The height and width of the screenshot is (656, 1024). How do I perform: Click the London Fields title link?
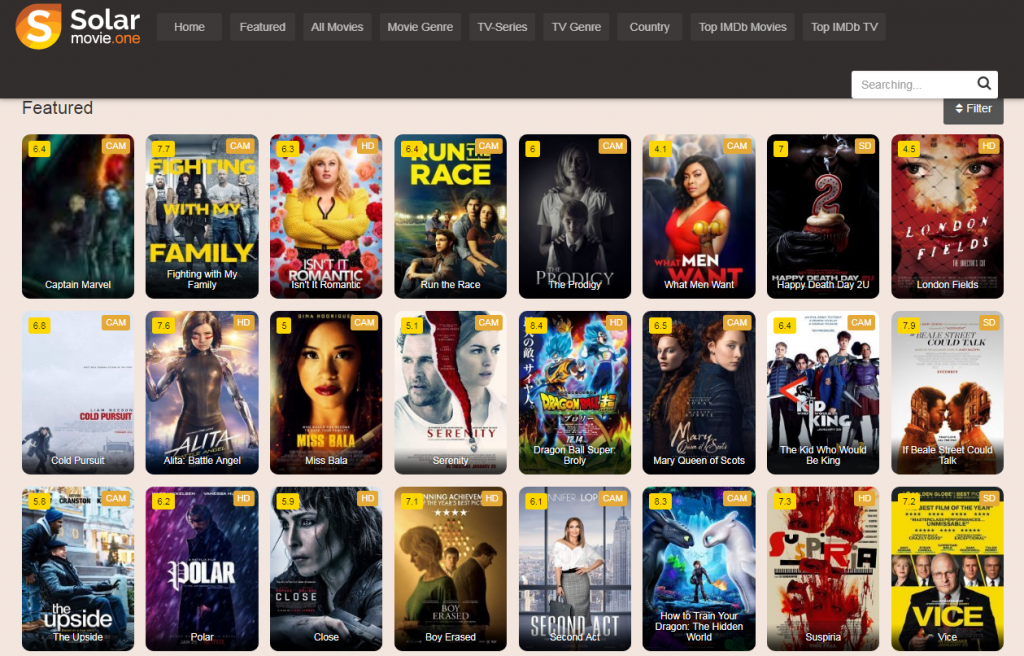(x=947, y=285)
